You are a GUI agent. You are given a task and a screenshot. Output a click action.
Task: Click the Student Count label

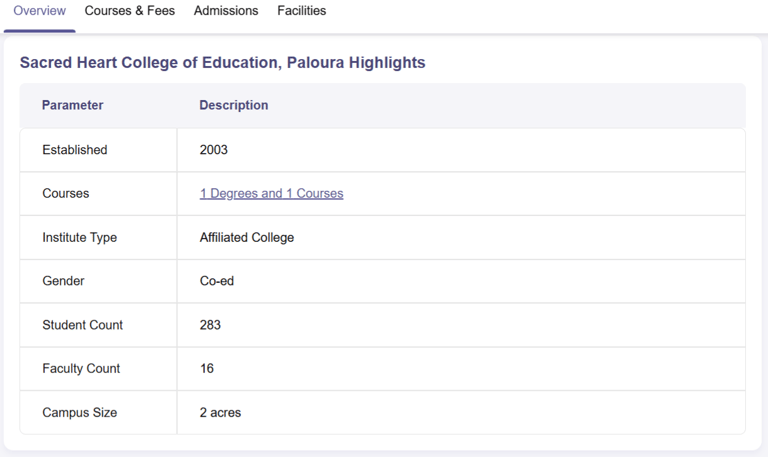(82, 325)
